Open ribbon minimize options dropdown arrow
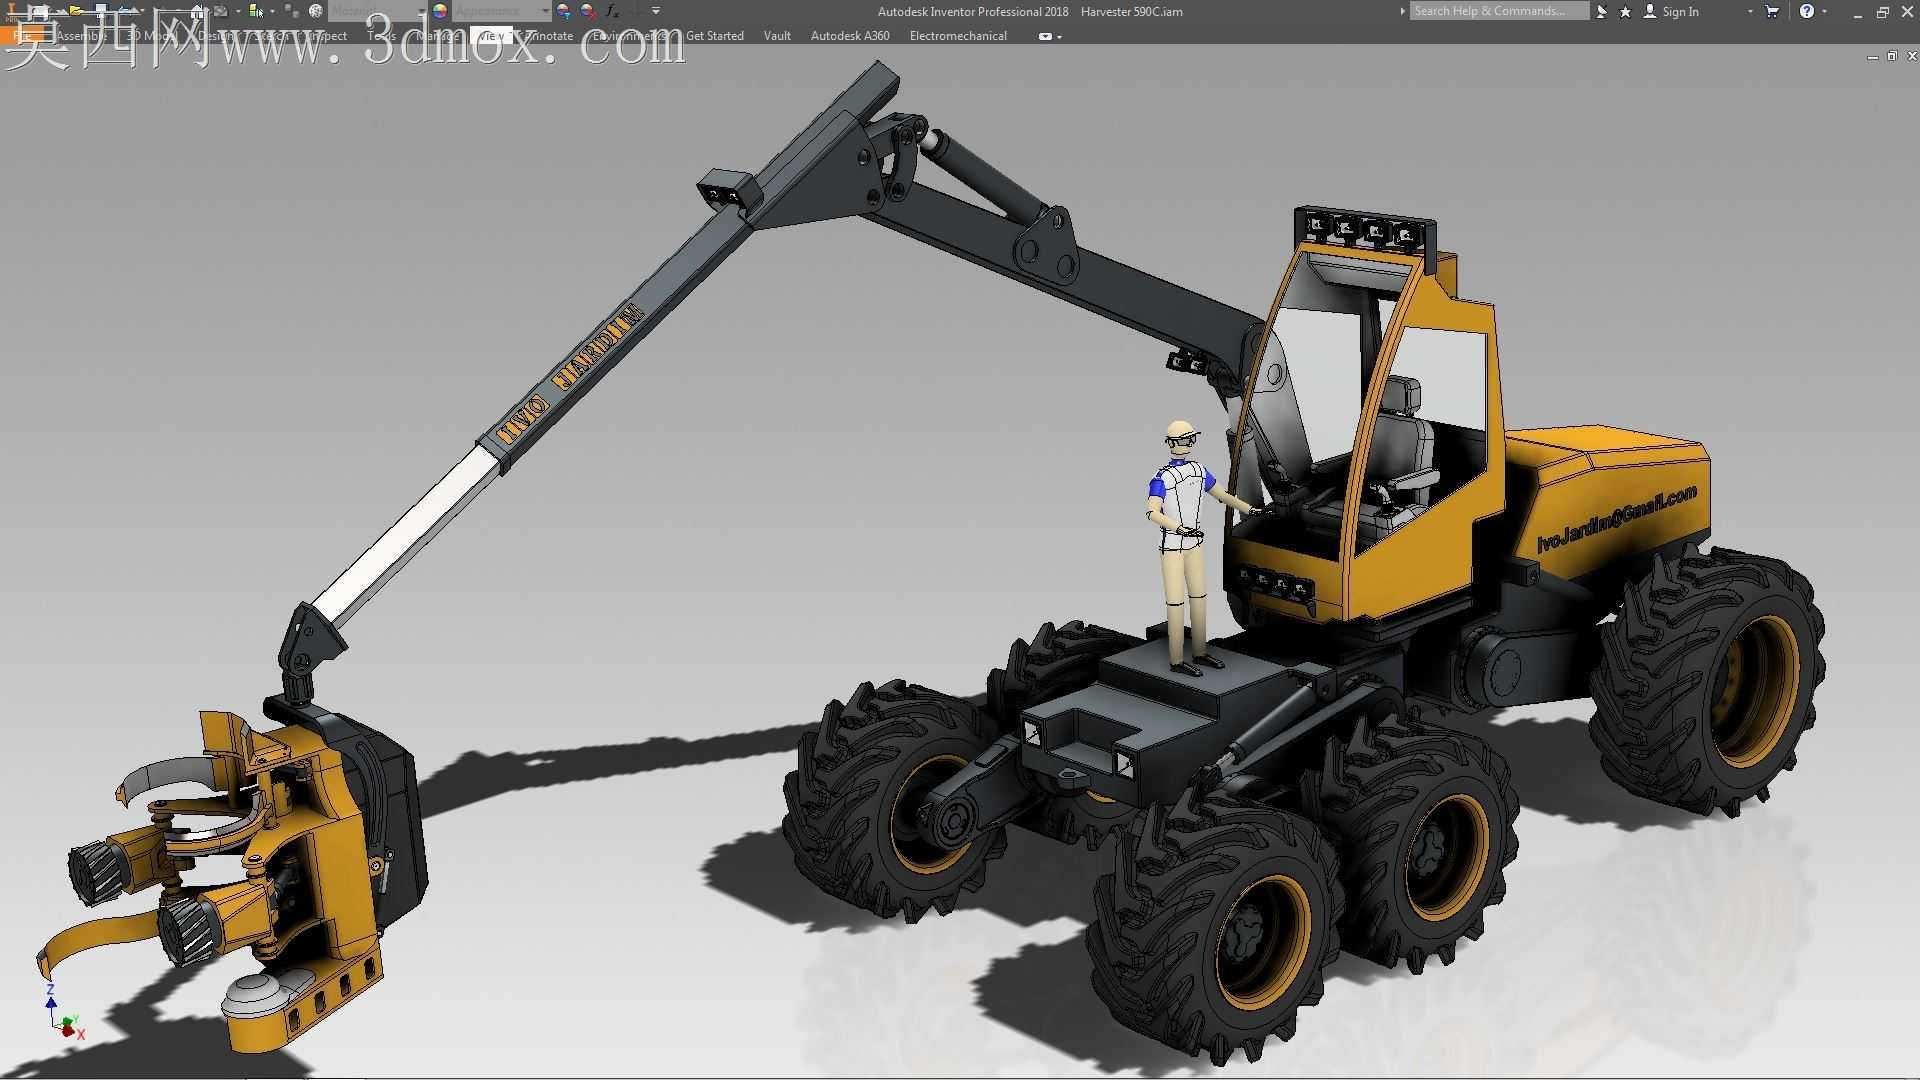 pos(1059,37)
